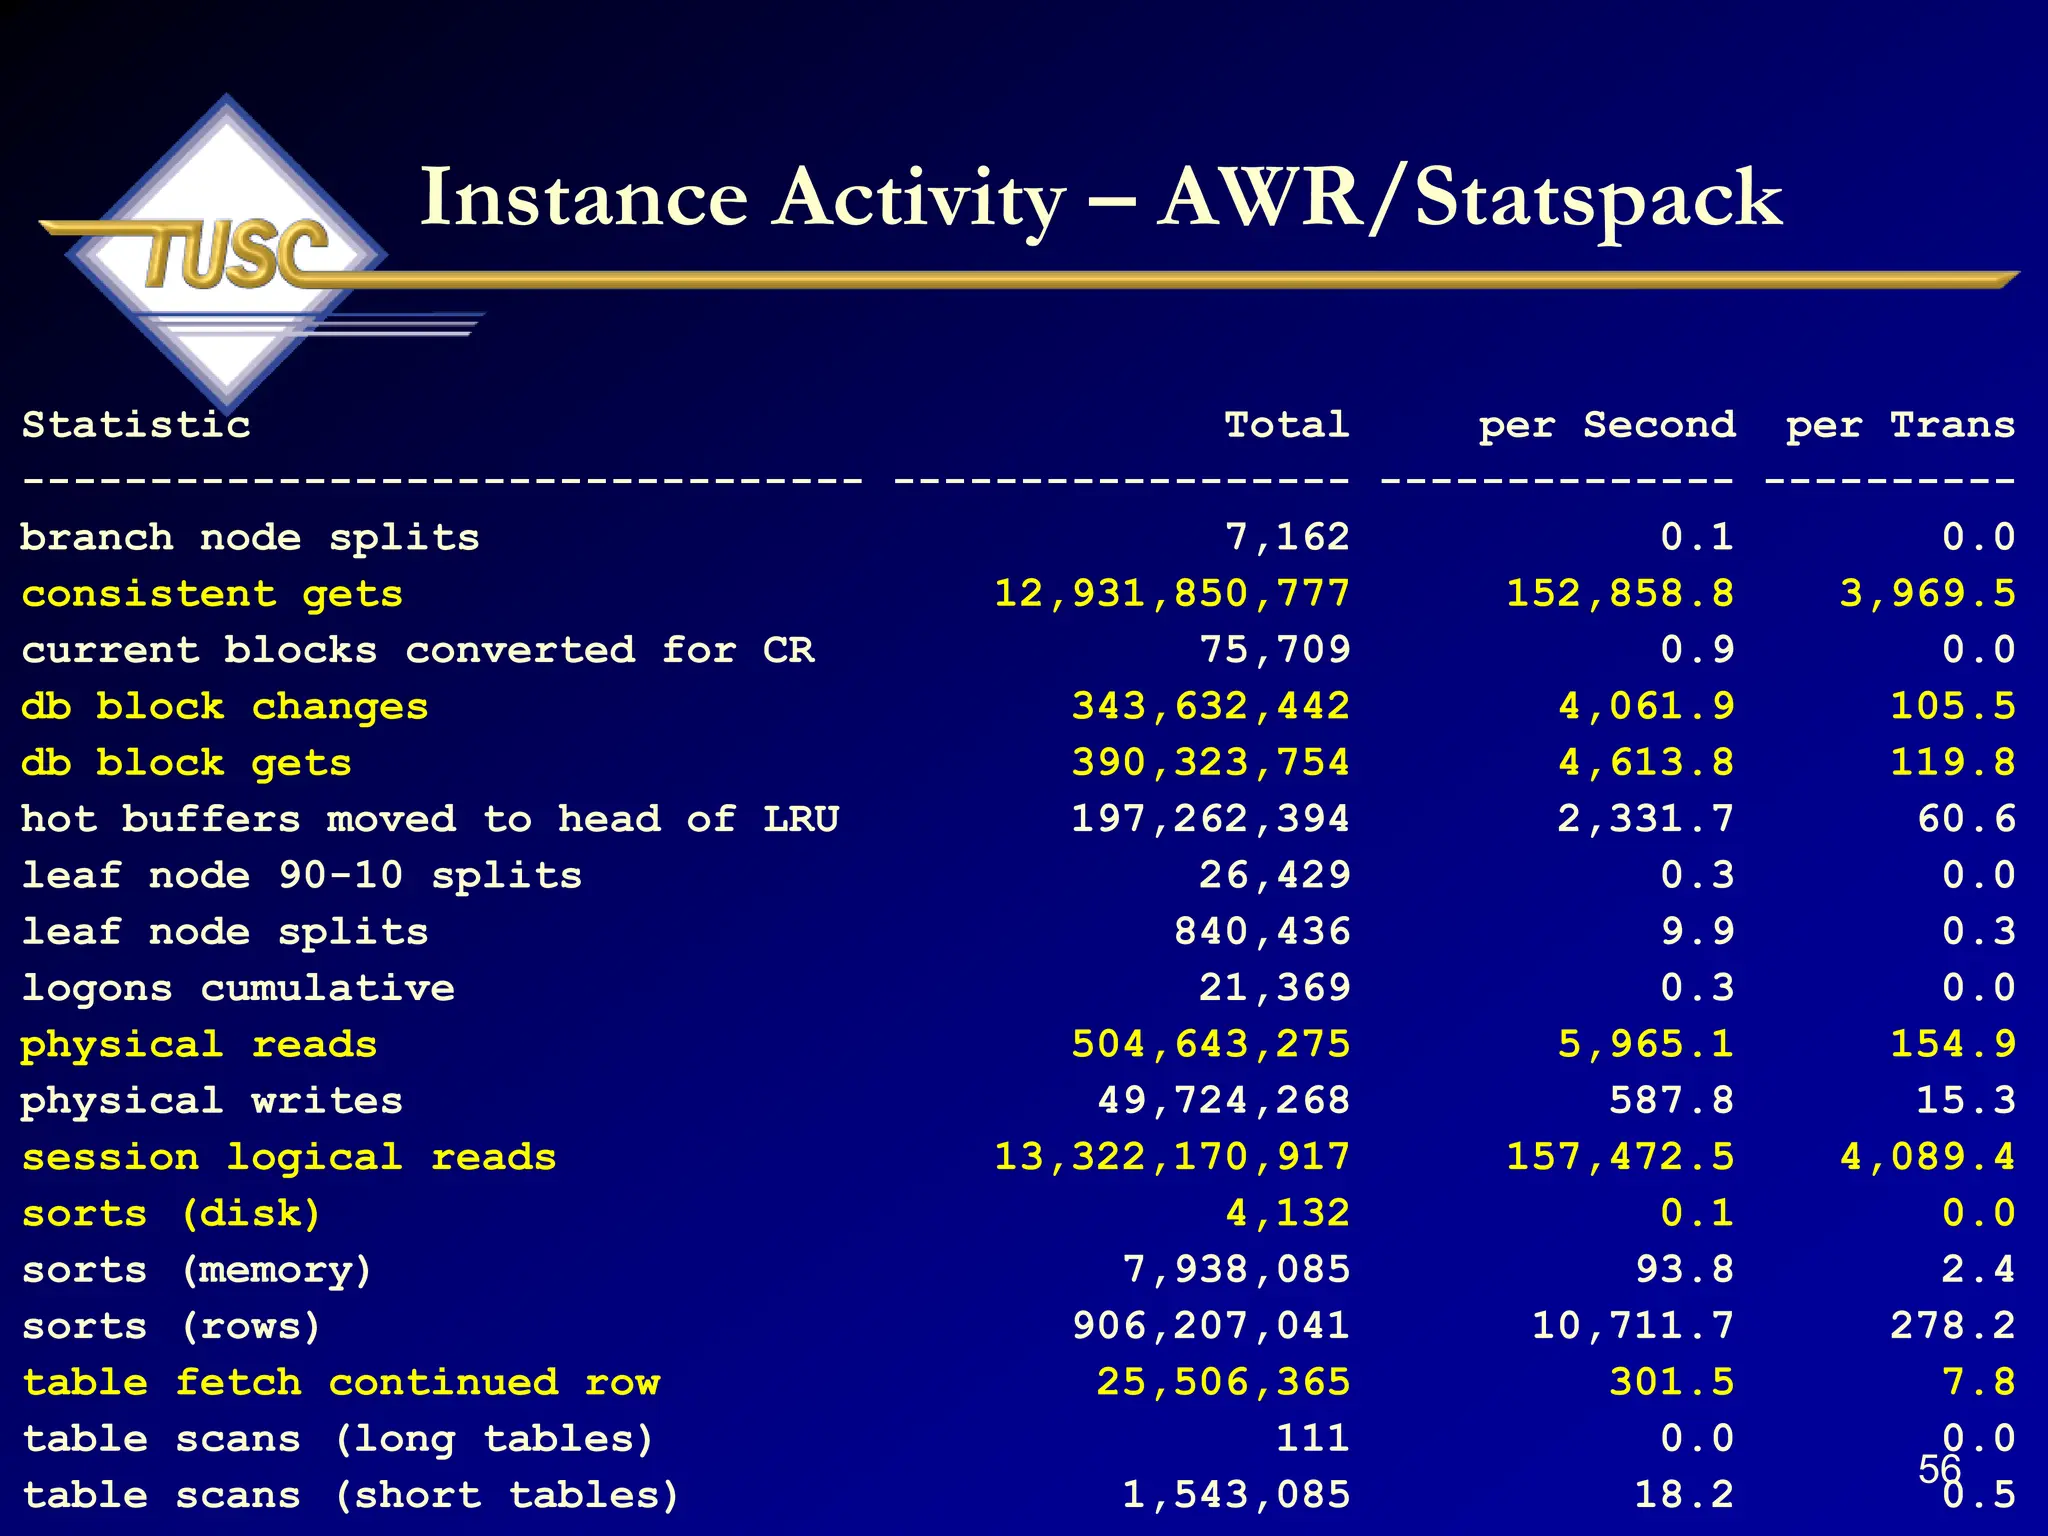
Task: Click total value 197,262,394
Action: [x=1211, y=819]
